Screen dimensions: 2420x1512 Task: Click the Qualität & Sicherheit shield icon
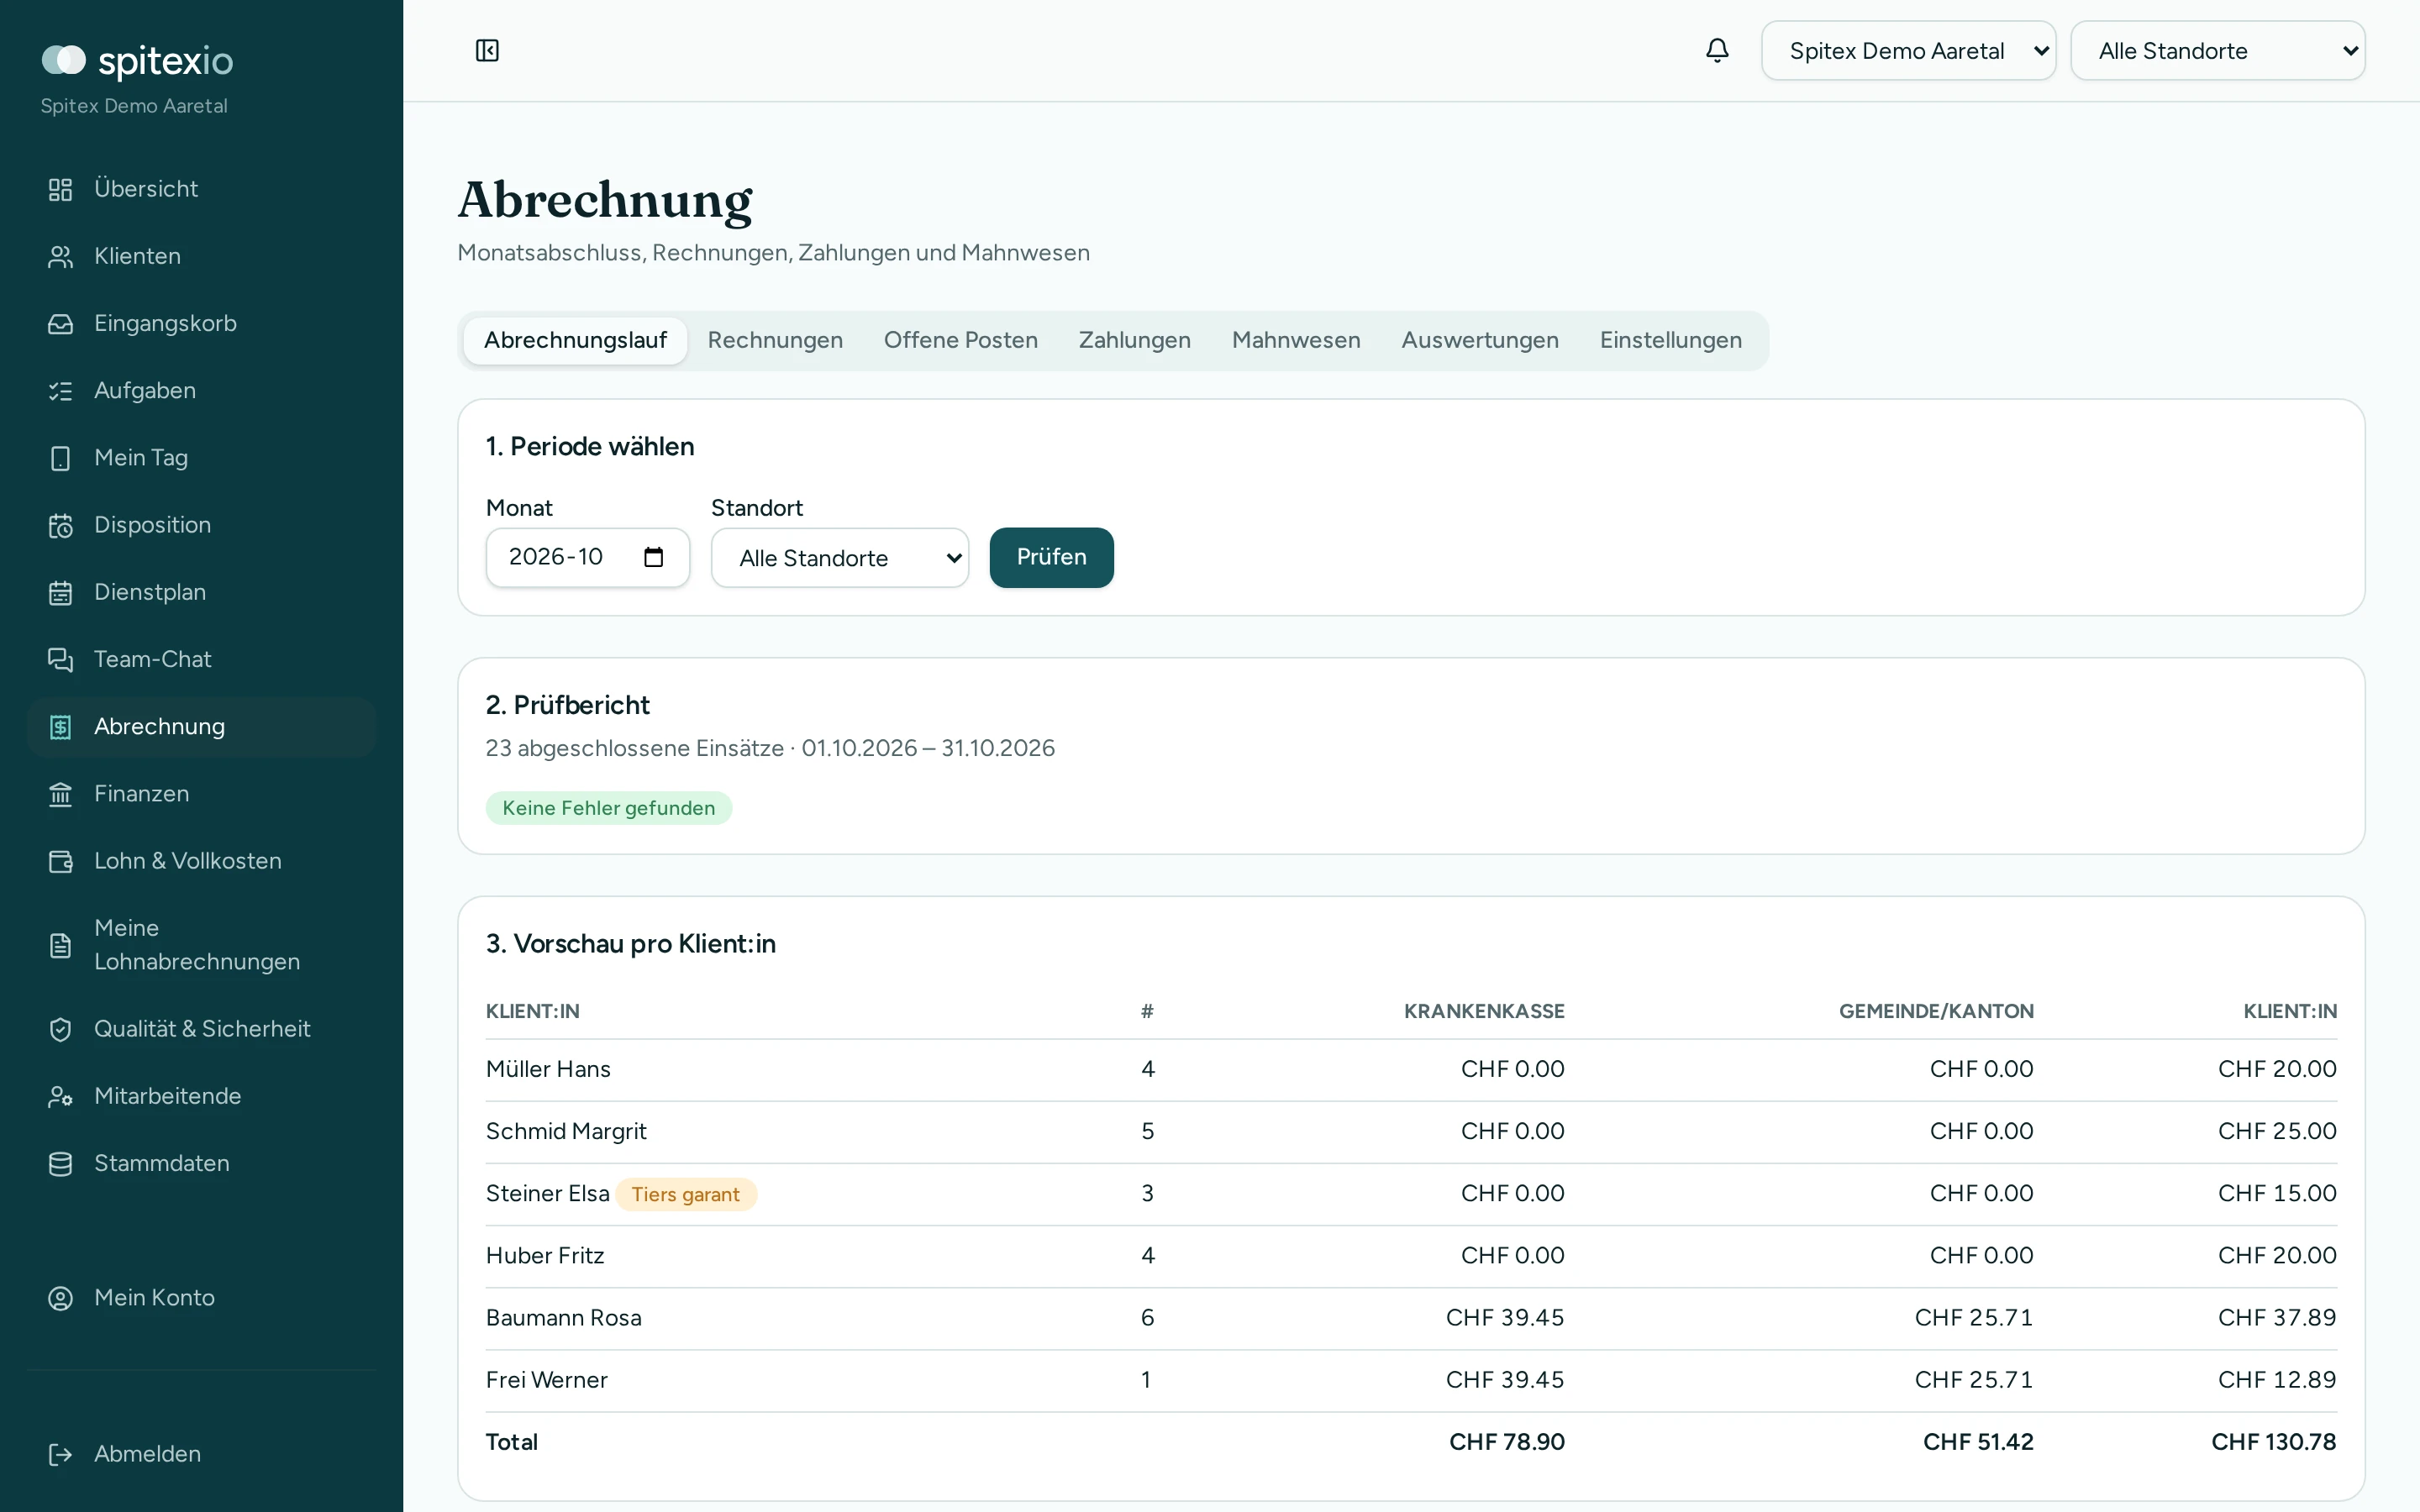tap(60, 1028)
